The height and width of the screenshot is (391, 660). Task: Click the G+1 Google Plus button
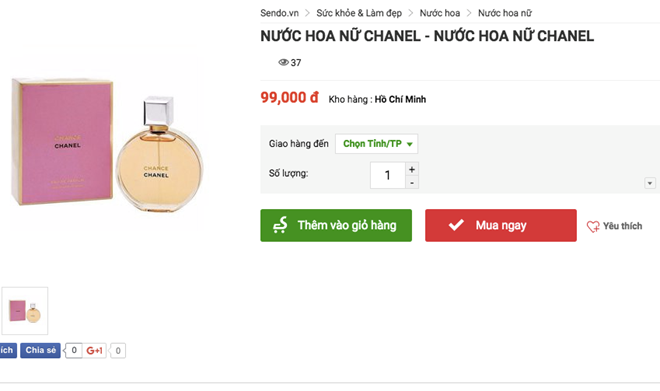[x=94, y=350]
